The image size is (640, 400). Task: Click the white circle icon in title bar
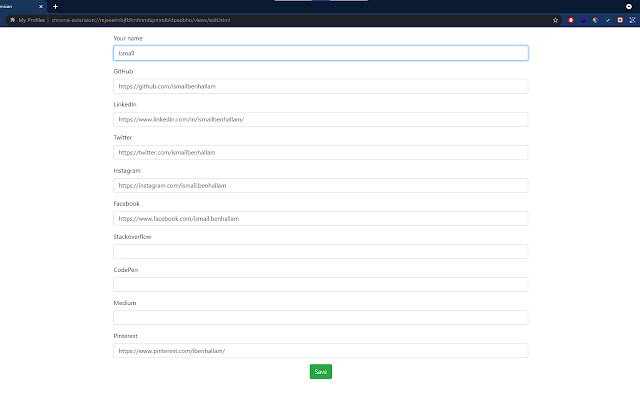[x=629, y=7]
